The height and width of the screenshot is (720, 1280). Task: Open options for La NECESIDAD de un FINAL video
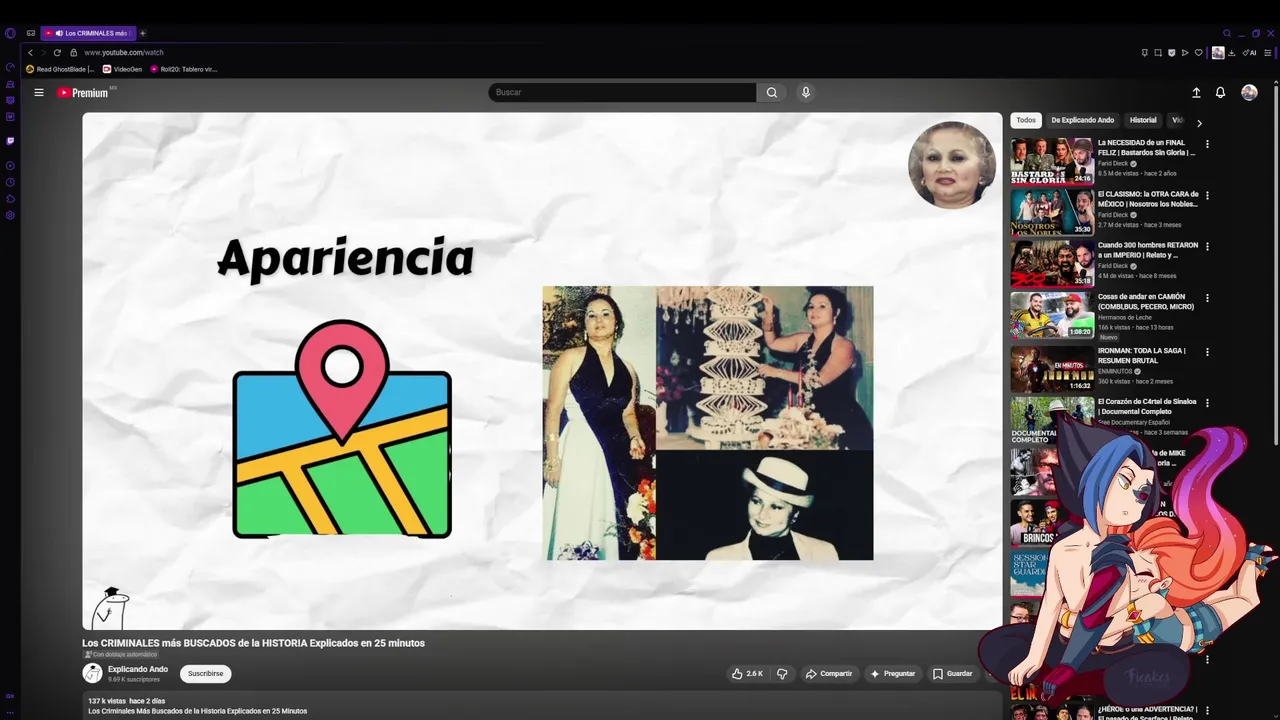[x=1207, y=144]
